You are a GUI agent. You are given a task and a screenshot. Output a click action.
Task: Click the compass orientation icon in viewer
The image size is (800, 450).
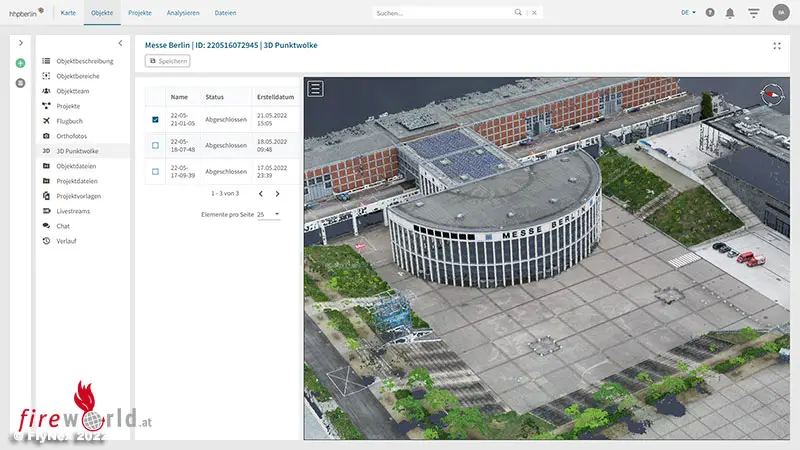(x=770, y=94)
